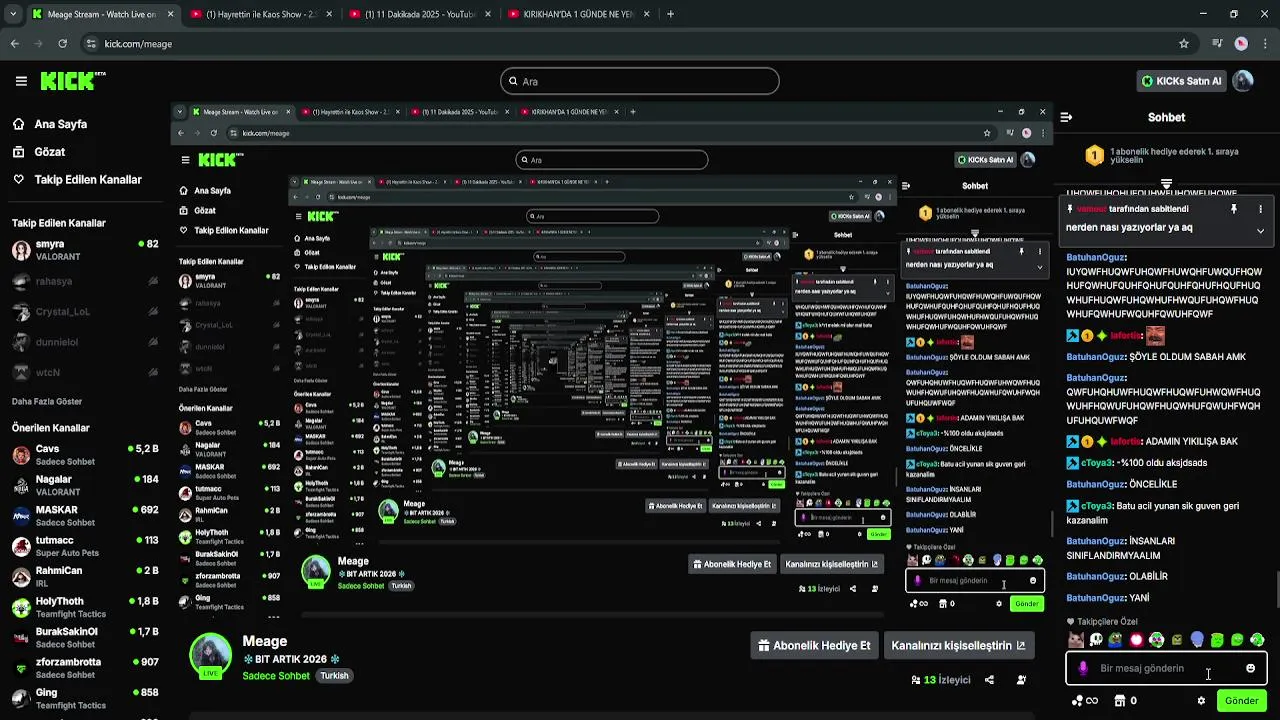Click the share icon under the stream
This screenshot has height=720, width=1280.
[x=989, y=680]
